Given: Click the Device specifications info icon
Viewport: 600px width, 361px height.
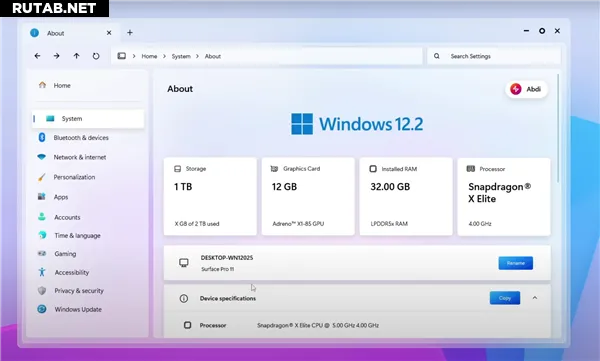Looking at the screenshot, I should pos(184,298).
